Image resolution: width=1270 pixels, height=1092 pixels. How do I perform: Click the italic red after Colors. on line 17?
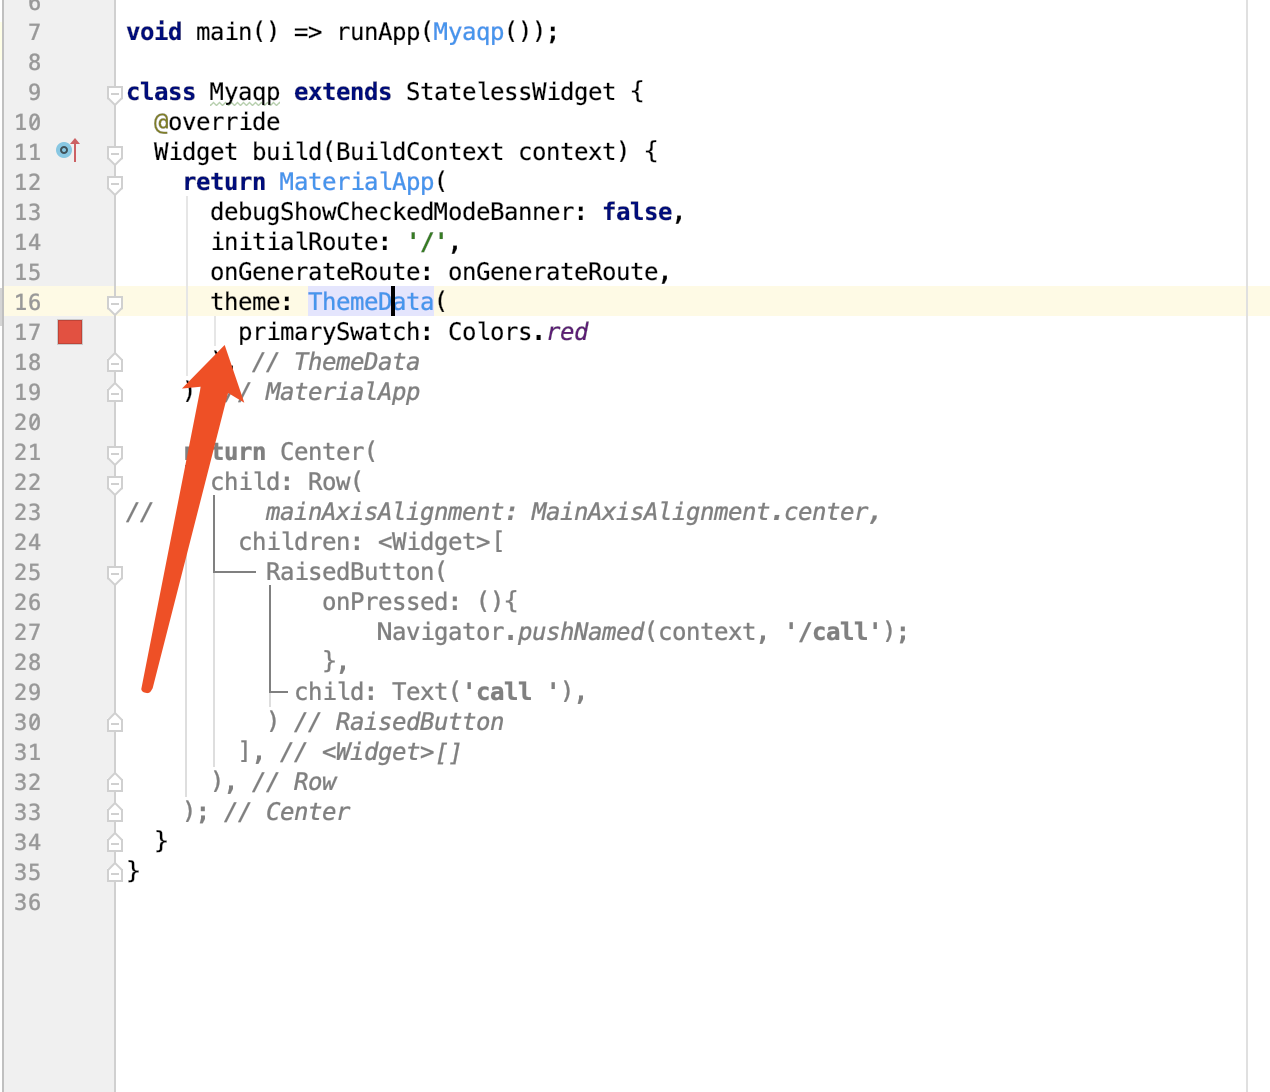point(568,332)
